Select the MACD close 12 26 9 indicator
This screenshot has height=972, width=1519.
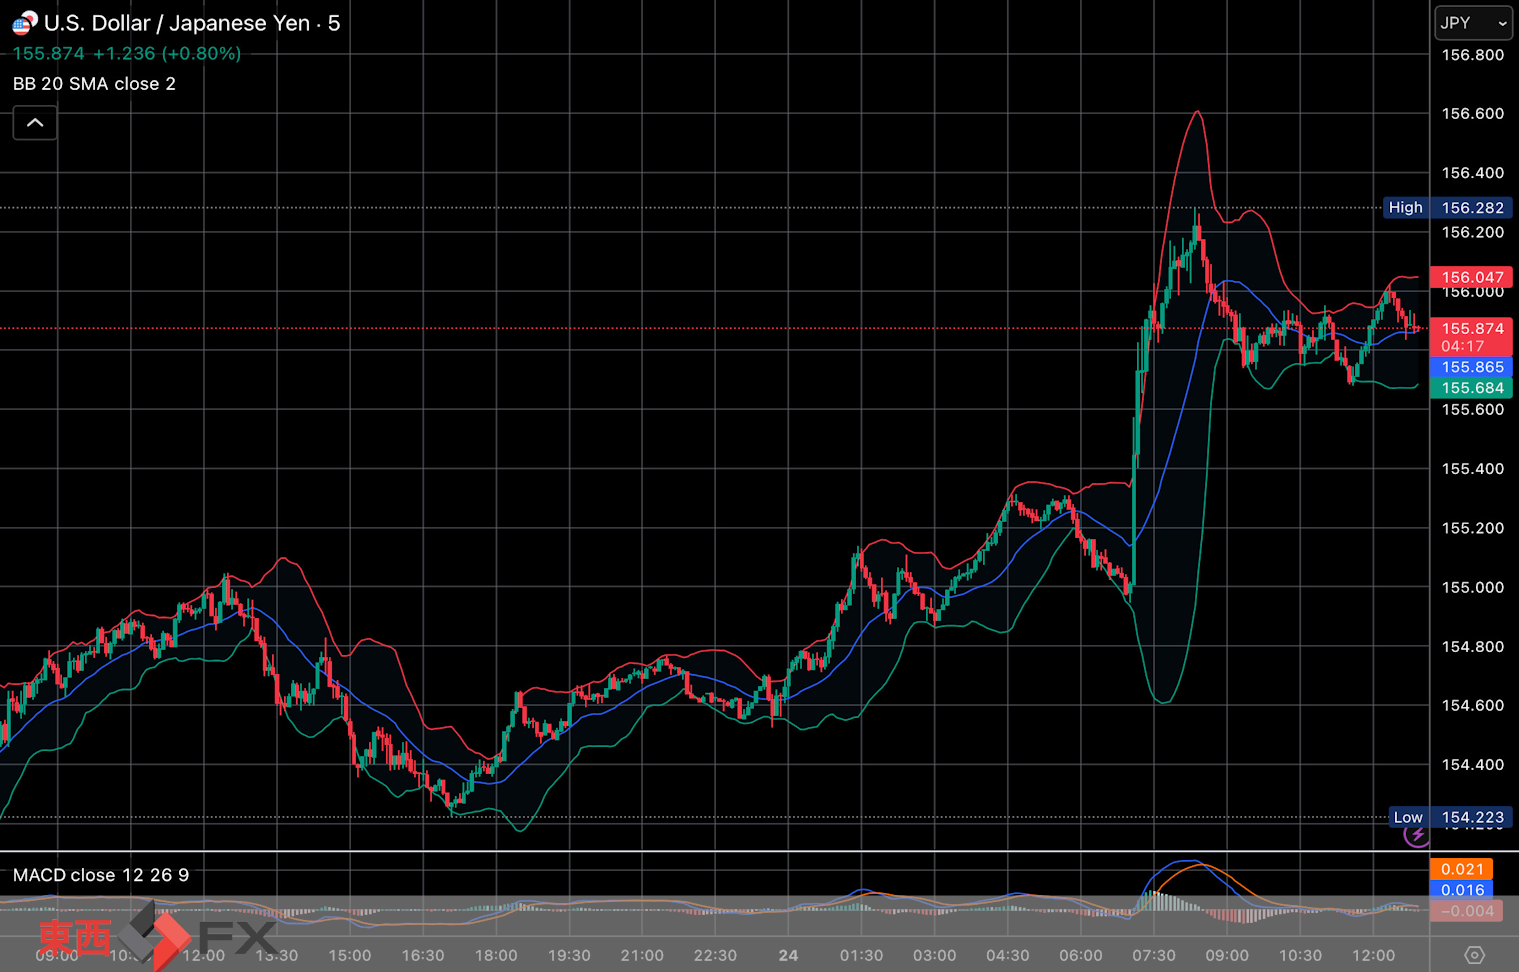(x=100, y=875)
